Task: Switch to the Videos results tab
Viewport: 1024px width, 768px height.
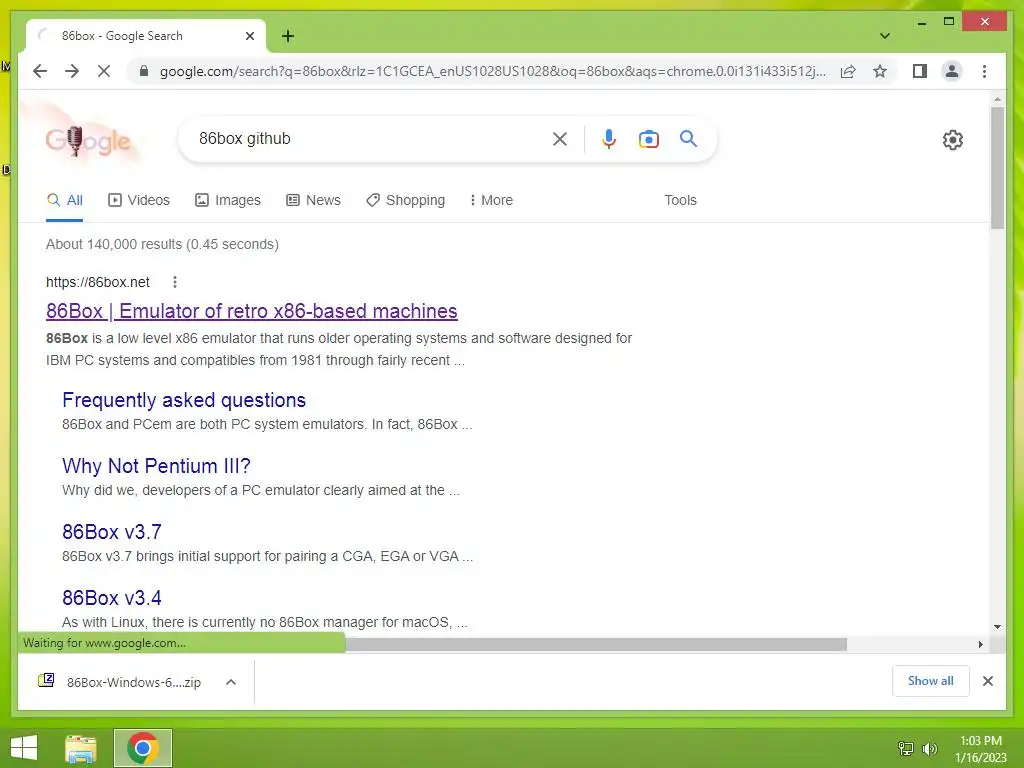Action: click(x=138, y=200)
